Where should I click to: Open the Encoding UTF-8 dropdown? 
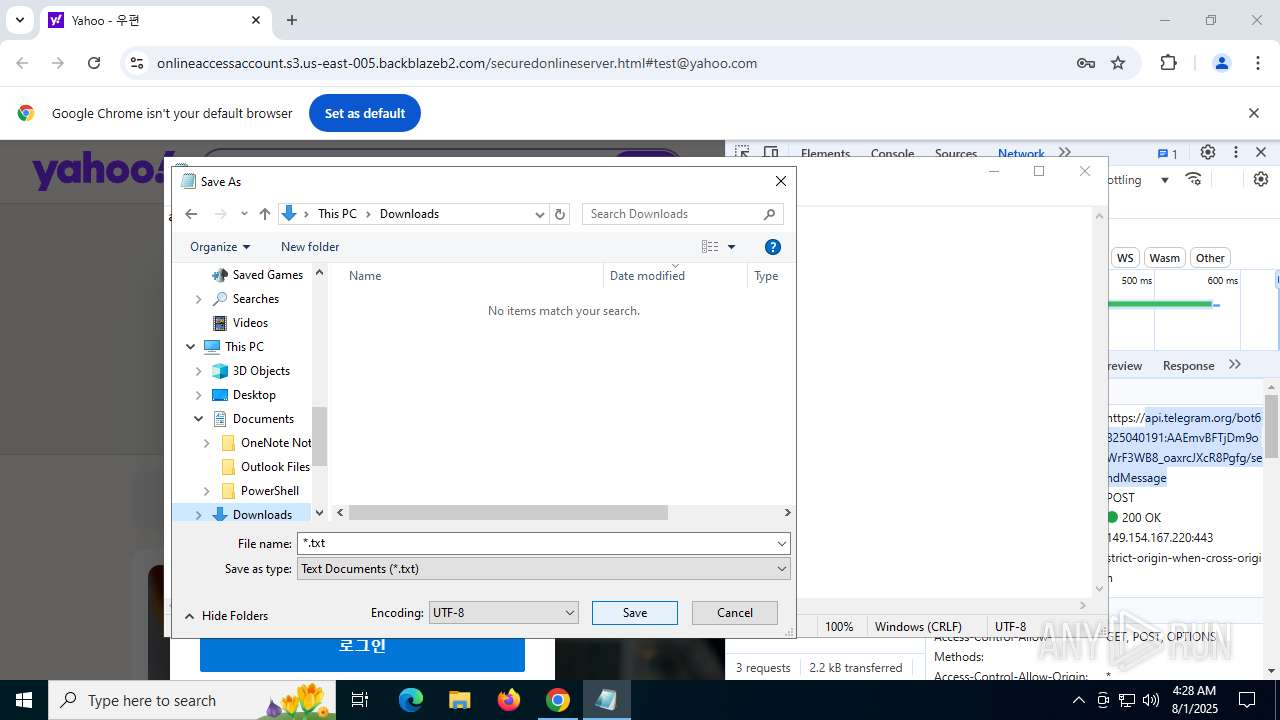(x=503, y=612)
